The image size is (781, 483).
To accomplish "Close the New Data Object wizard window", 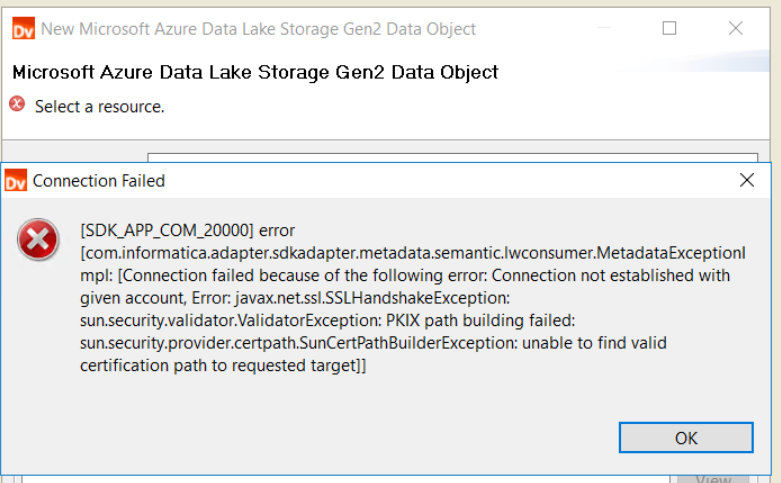I will click(x=736, y=28).
